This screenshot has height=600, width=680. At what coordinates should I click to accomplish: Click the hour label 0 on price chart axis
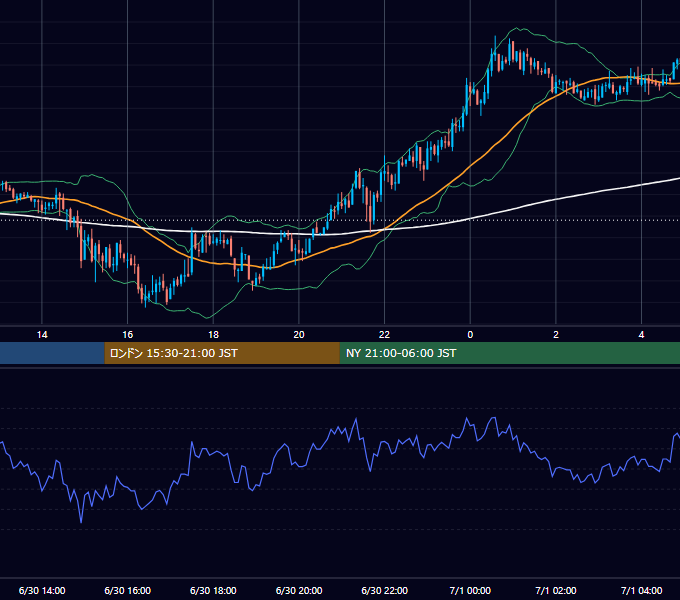click(x=470, y=335)
